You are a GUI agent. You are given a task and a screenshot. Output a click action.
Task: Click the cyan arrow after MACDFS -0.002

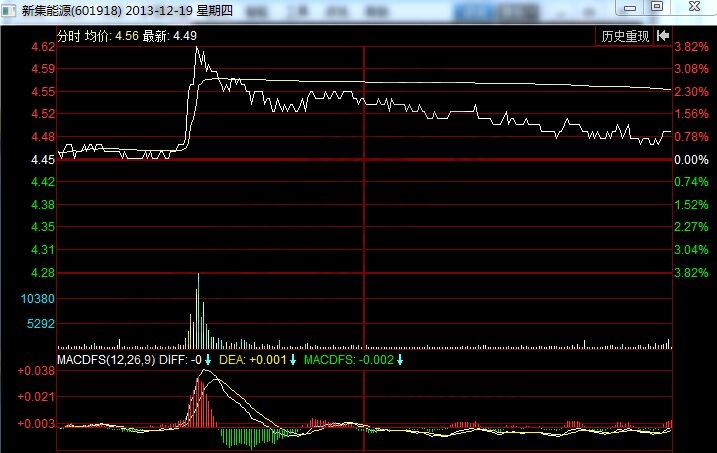point(400,360)
